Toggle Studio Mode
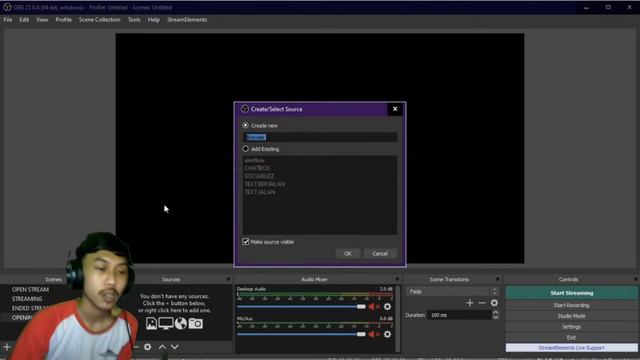The width and height of the screenshot is (640, 360). point(571,316)
